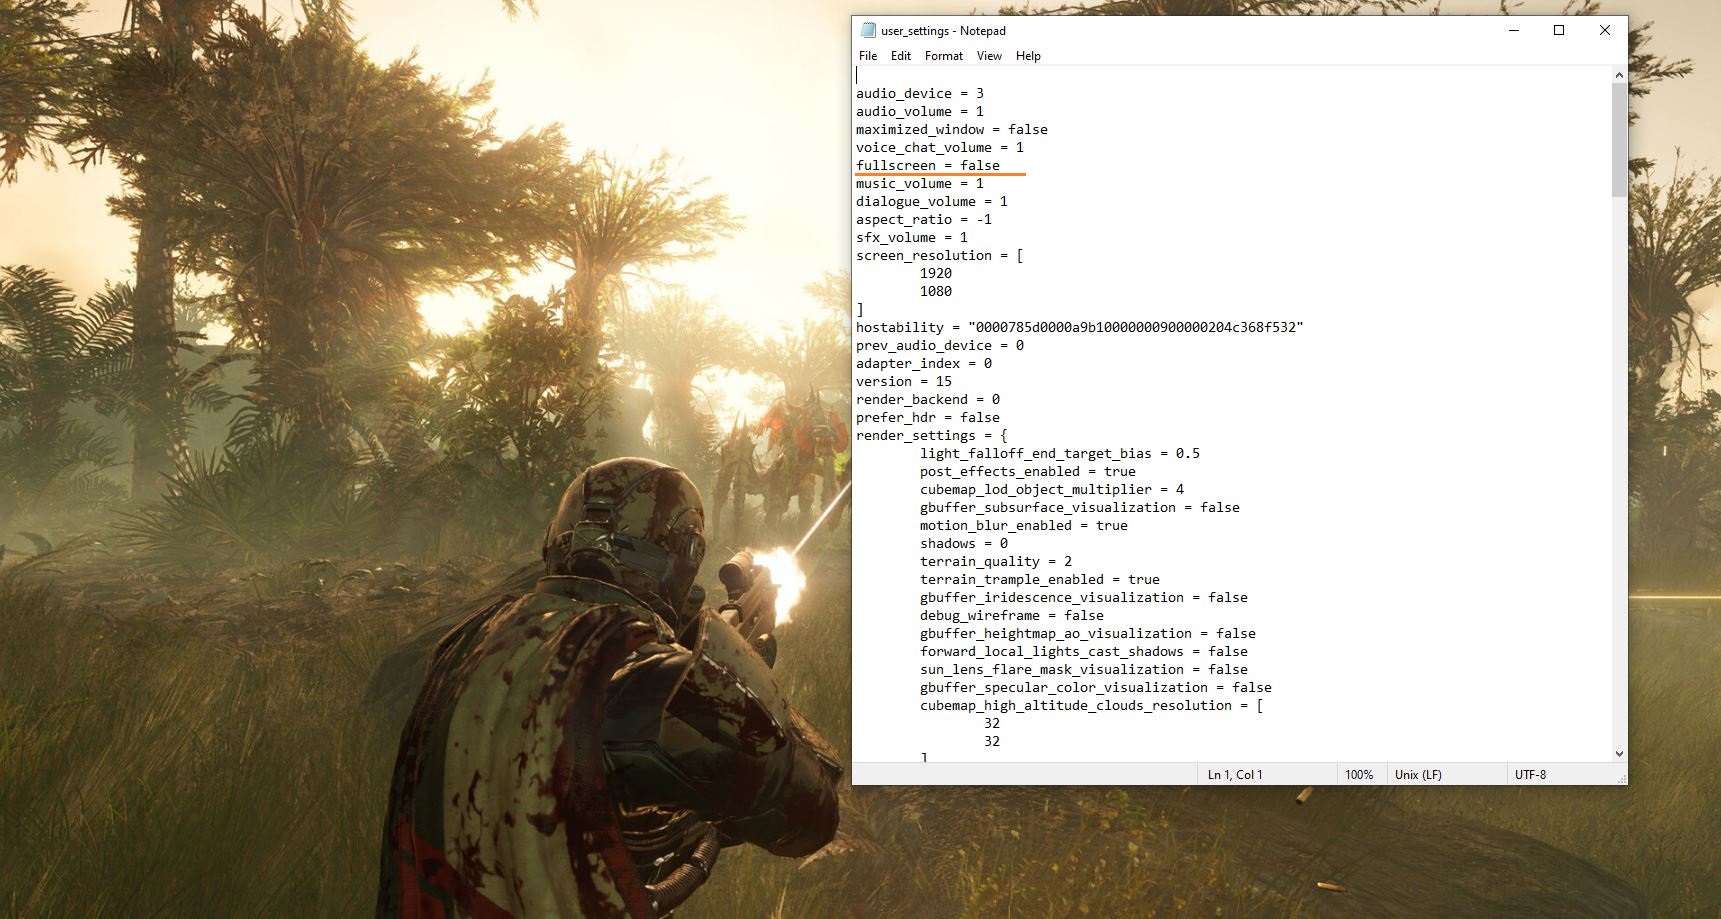Click the 'gbuffer_heightmap_ao_visualization = false' line
1721x919 pixels.
tap(1088, 633)
